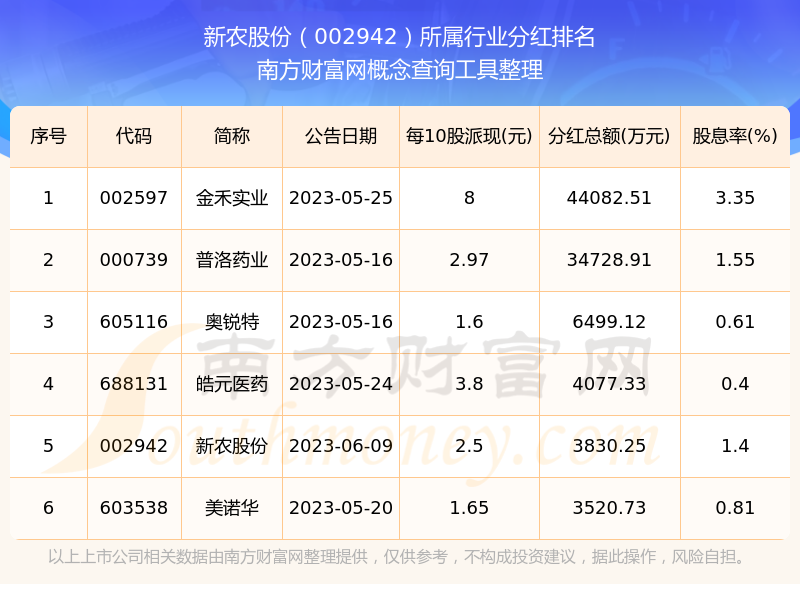Click total dividend 34728.91
The height and width of the screenshot is (606, 800).
(x=609, y=260)
